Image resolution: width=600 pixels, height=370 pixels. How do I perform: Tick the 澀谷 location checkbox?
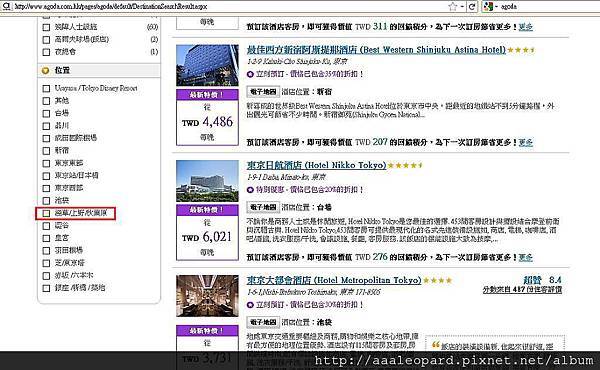pos(46,226)
